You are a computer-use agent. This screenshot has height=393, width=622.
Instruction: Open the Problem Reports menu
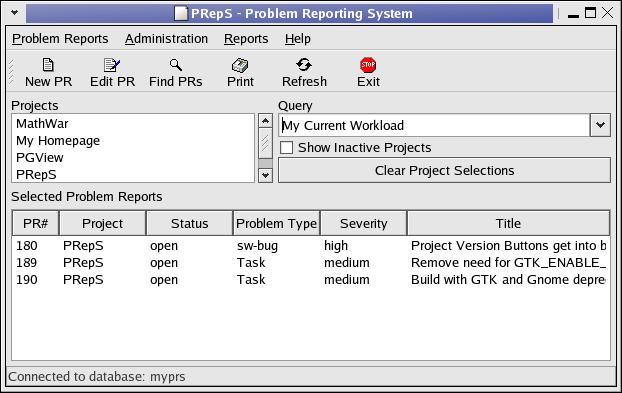point(60,39)
